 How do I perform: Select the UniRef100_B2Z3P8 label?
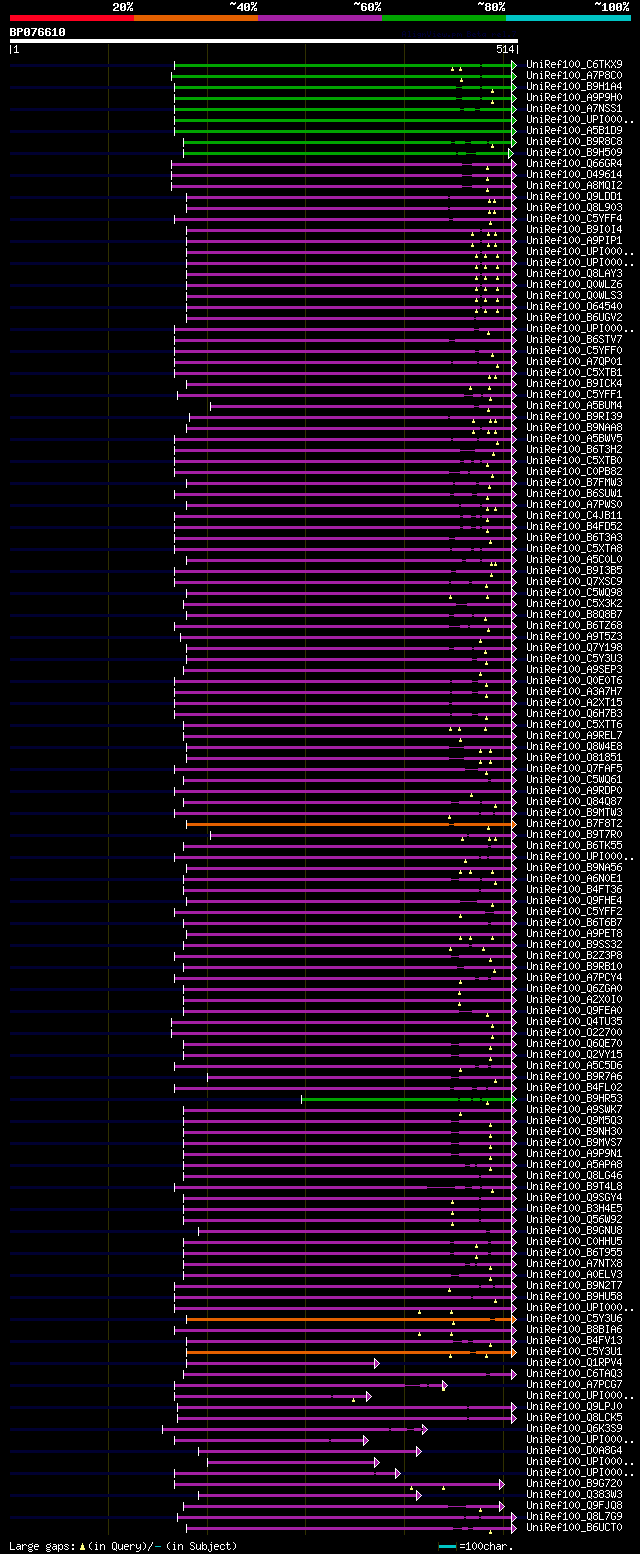[x=574, y=955]
